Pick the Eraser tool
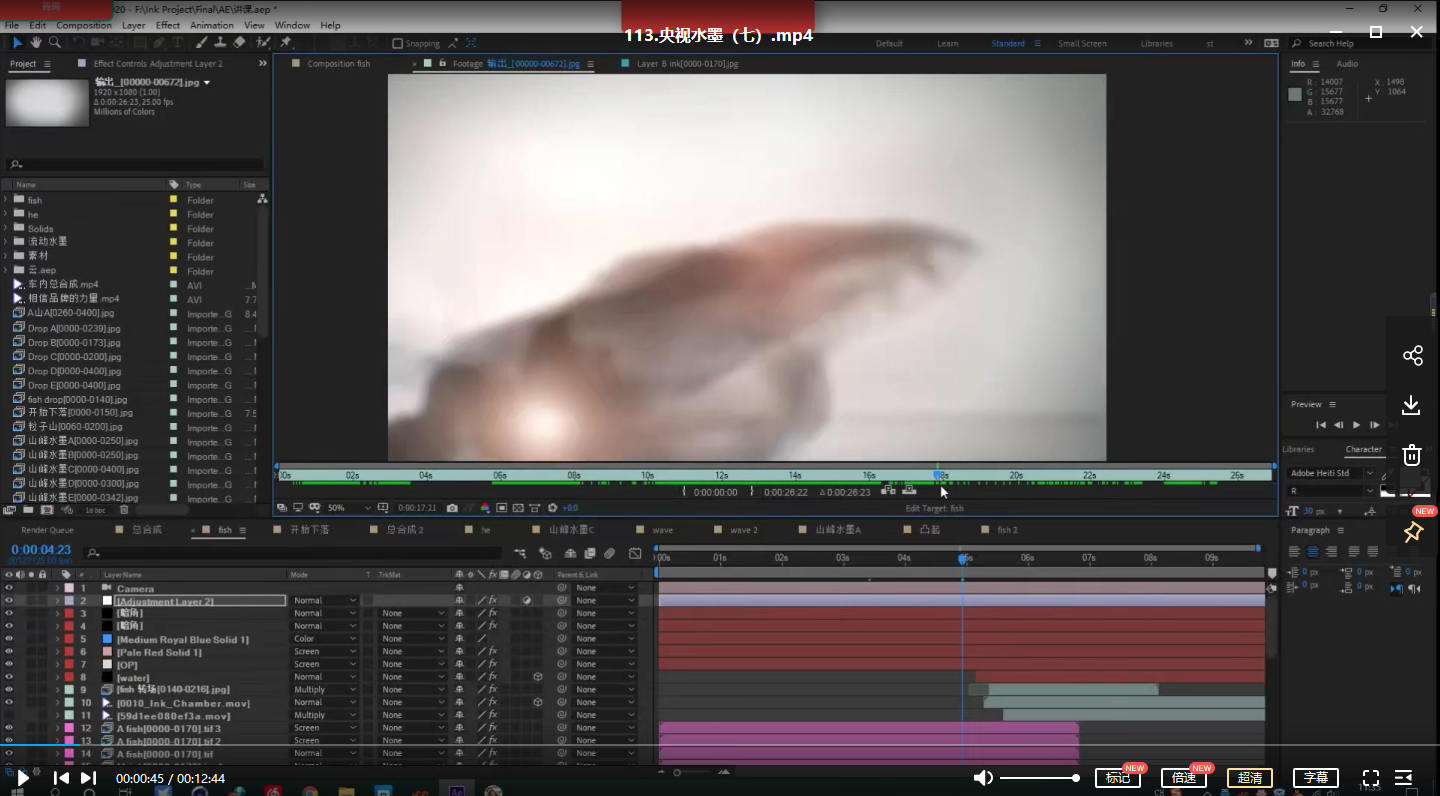The height and width of the screenshot is (796, 1440). click(x=238, y=43)
